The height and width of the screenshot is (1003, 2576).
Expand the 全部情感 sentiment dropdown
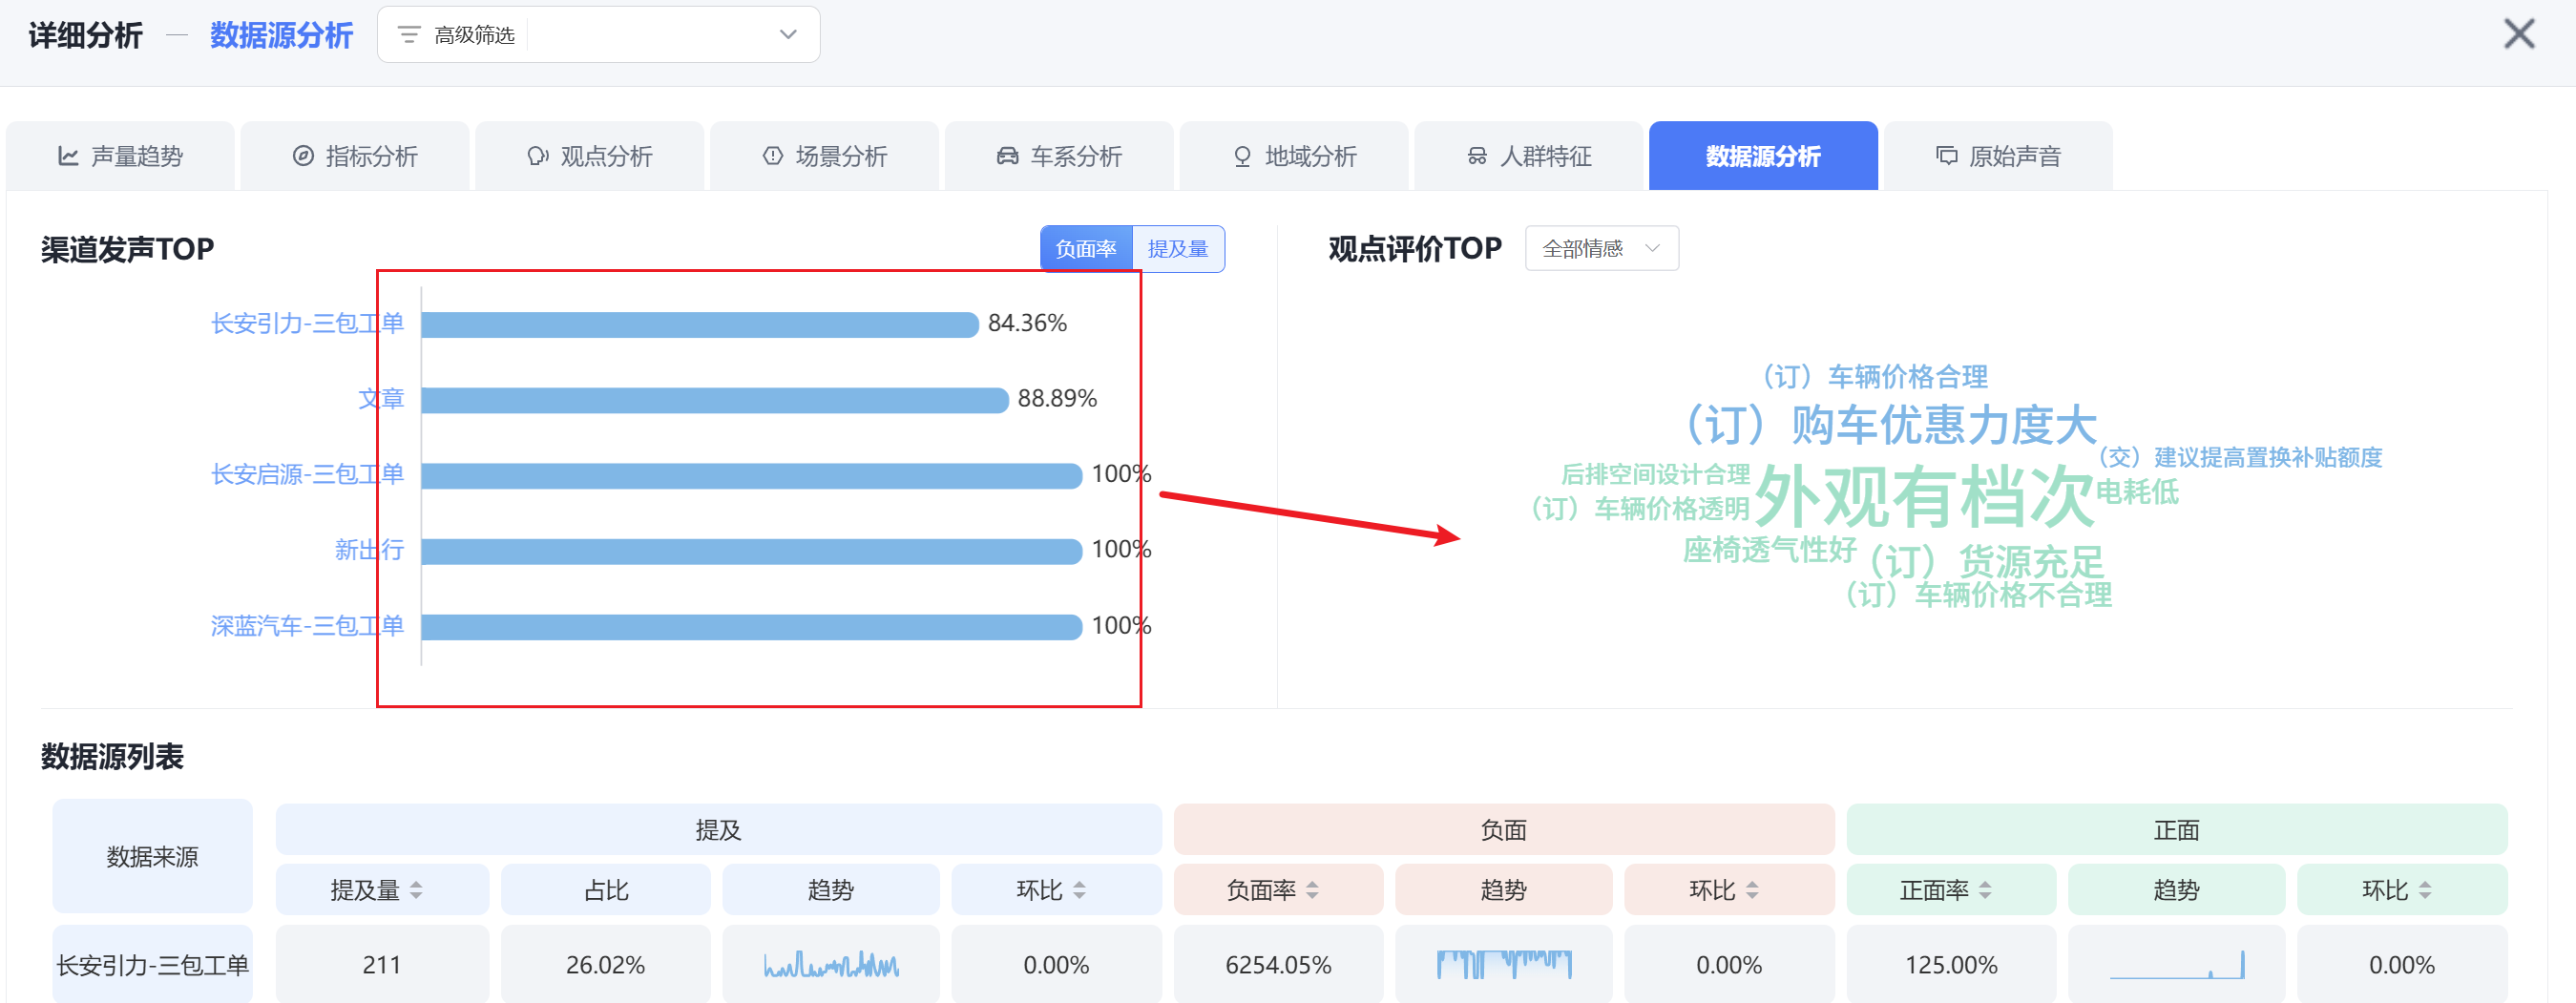(1600, 249)
